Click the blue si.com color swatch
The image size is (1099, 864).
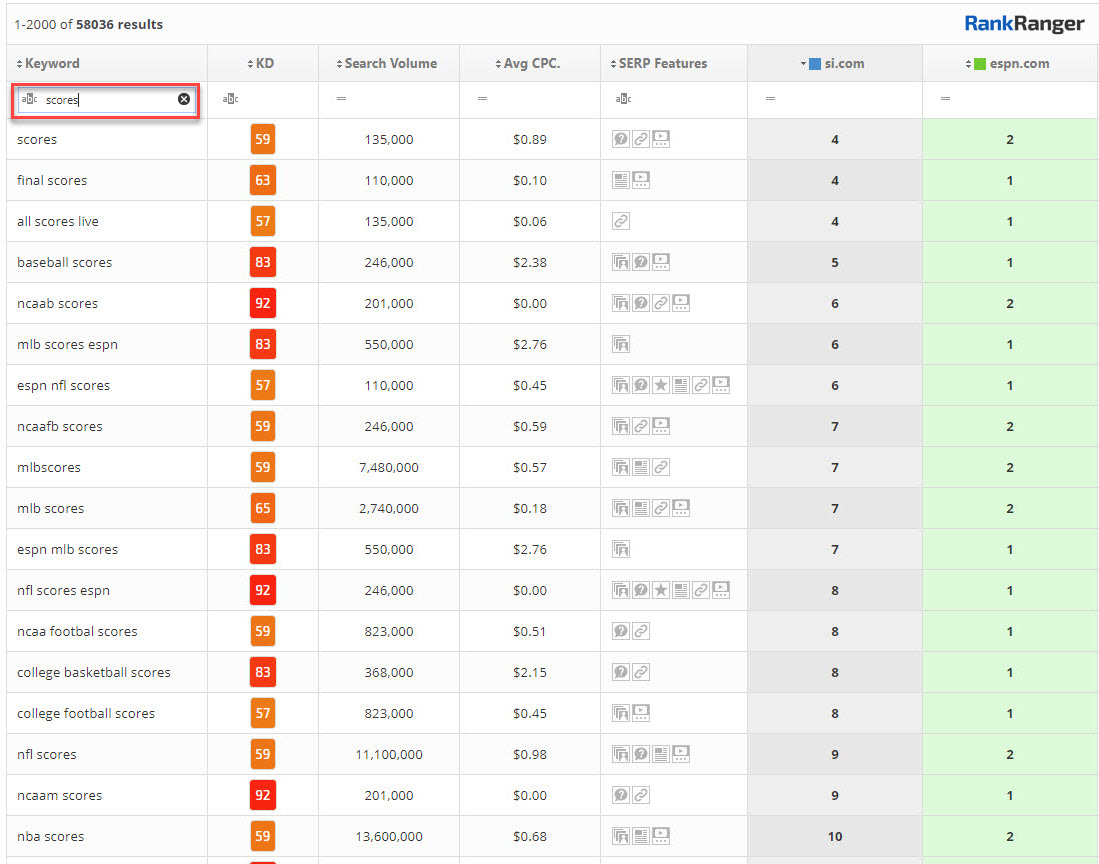tap(815, 63)
